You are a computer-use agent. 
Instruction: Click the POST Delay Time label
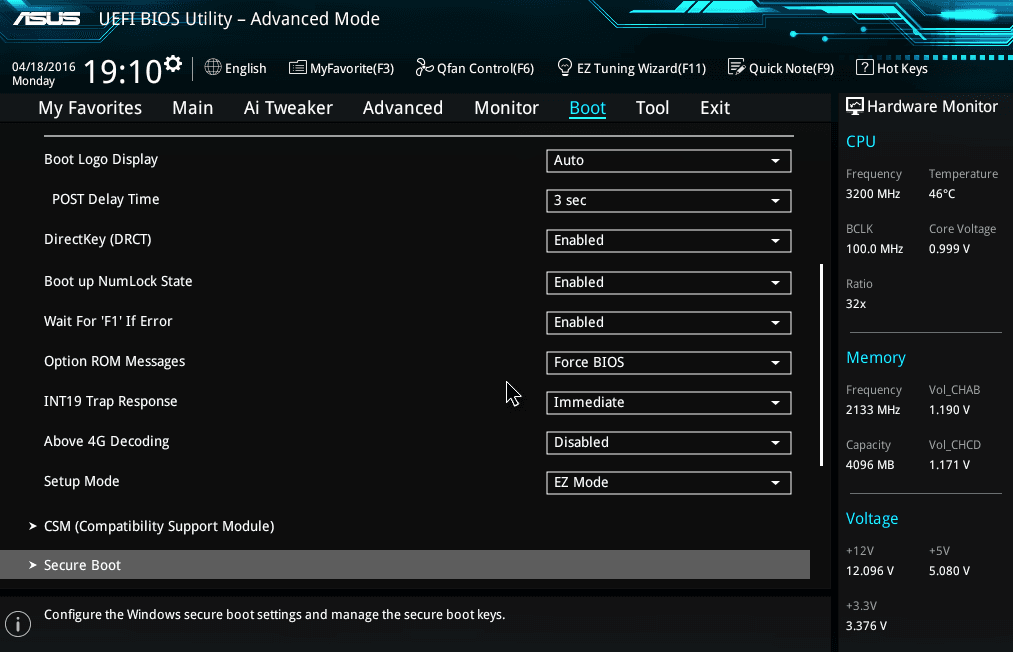click(x=105, y=200)
